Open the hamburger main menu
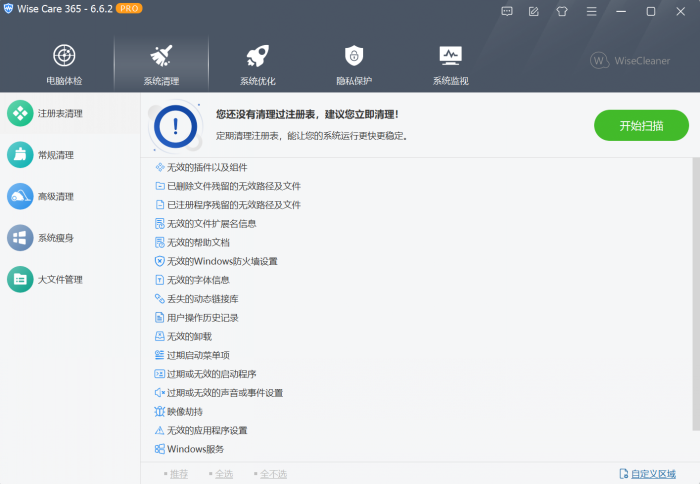Screen dimensions: 700x484 tap(592, 12)
